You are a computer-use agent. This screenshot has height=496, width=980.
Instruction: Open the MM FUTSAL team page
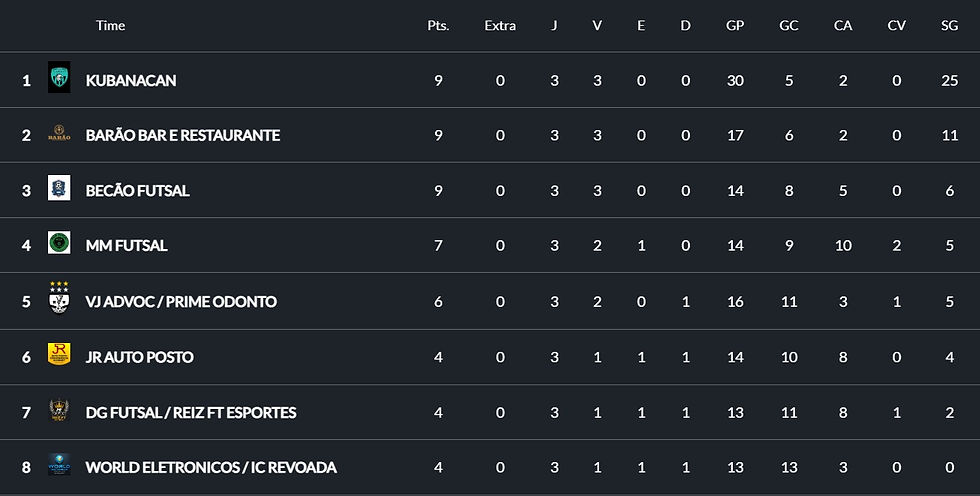click(x=127, y=245)
